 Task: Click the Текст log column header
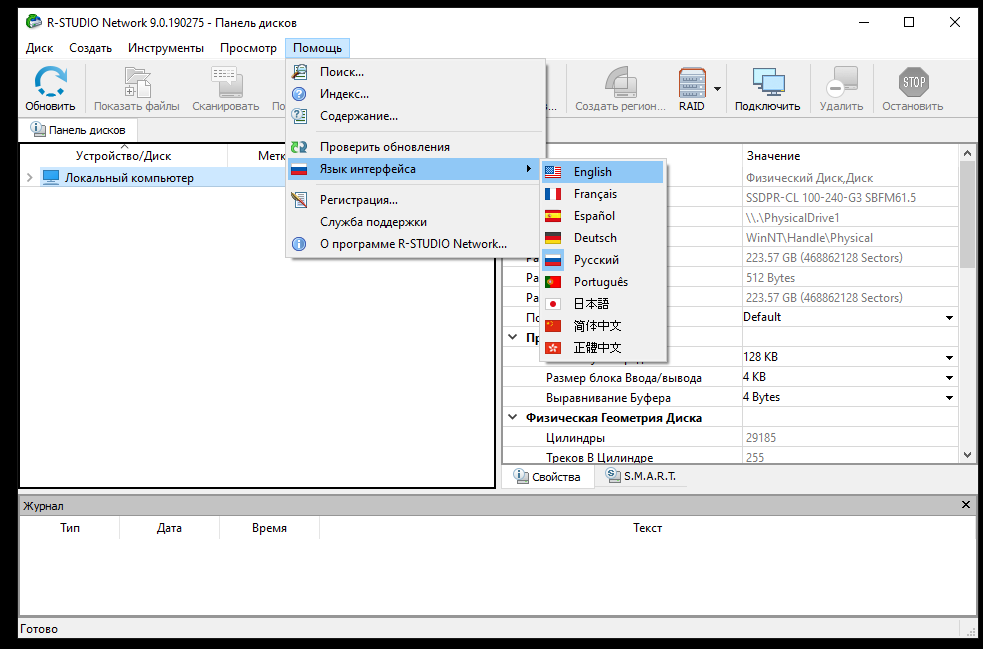coord(647,528)
